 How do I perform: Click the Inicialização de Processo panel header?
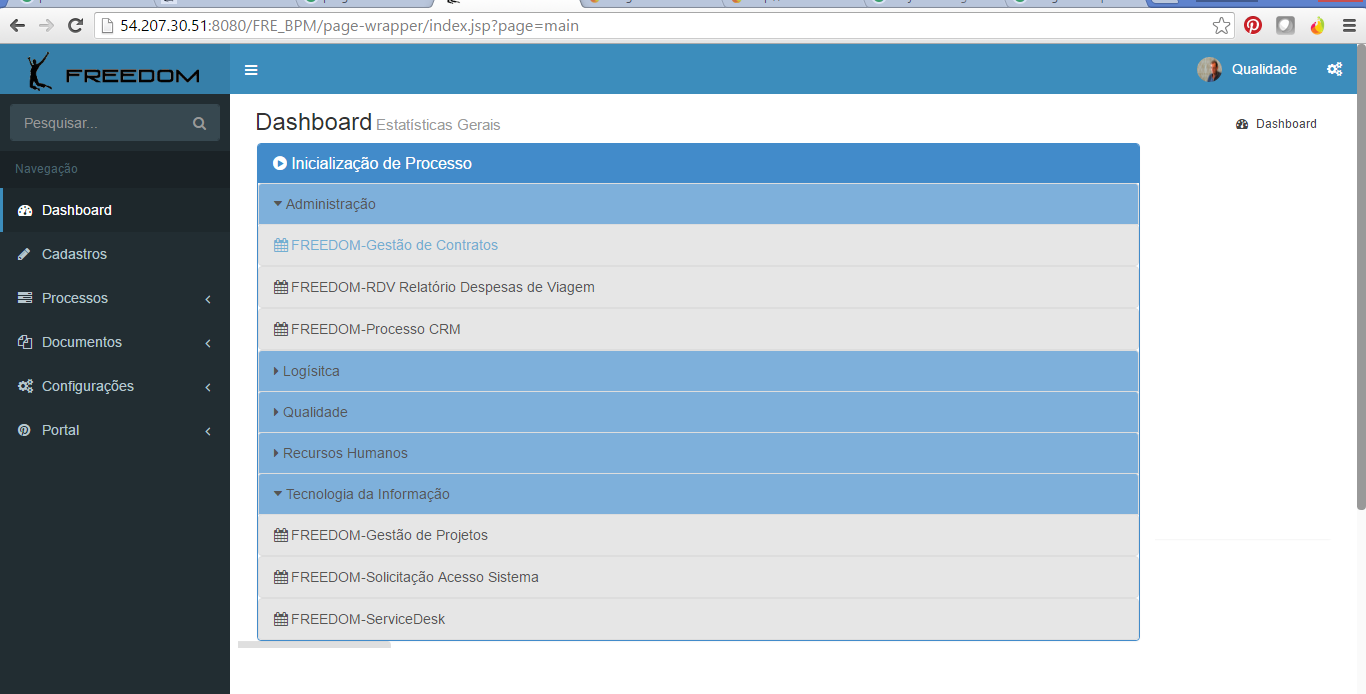pos(698,163)
